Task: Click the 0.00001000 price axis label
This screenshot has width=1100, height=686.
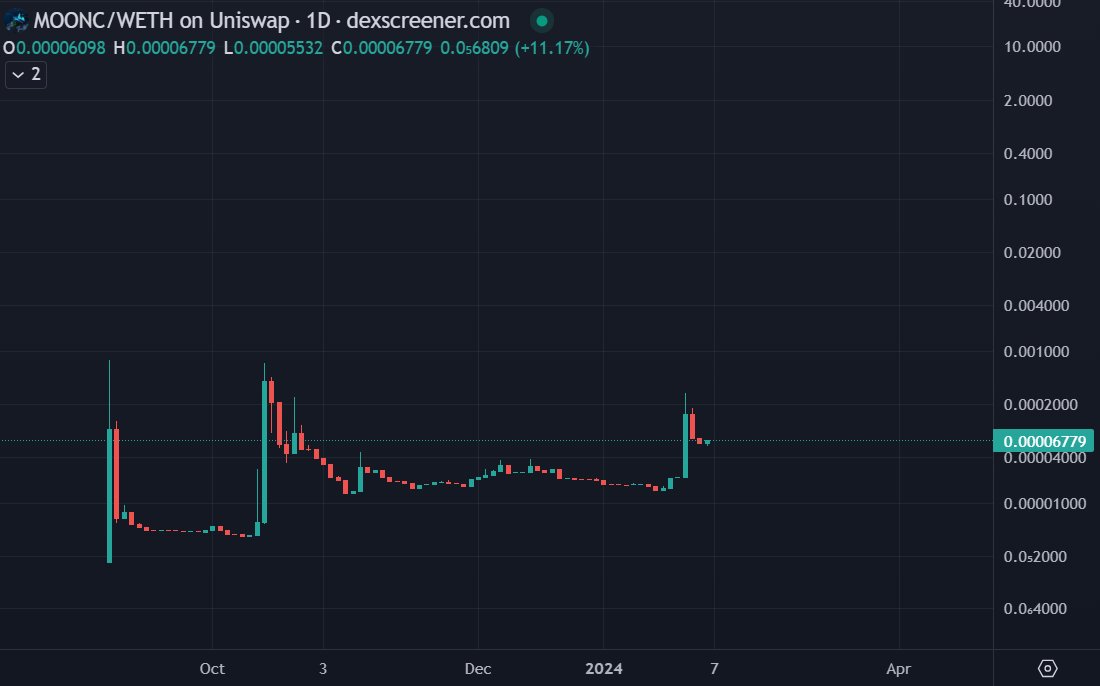Action: (1045, 504)
